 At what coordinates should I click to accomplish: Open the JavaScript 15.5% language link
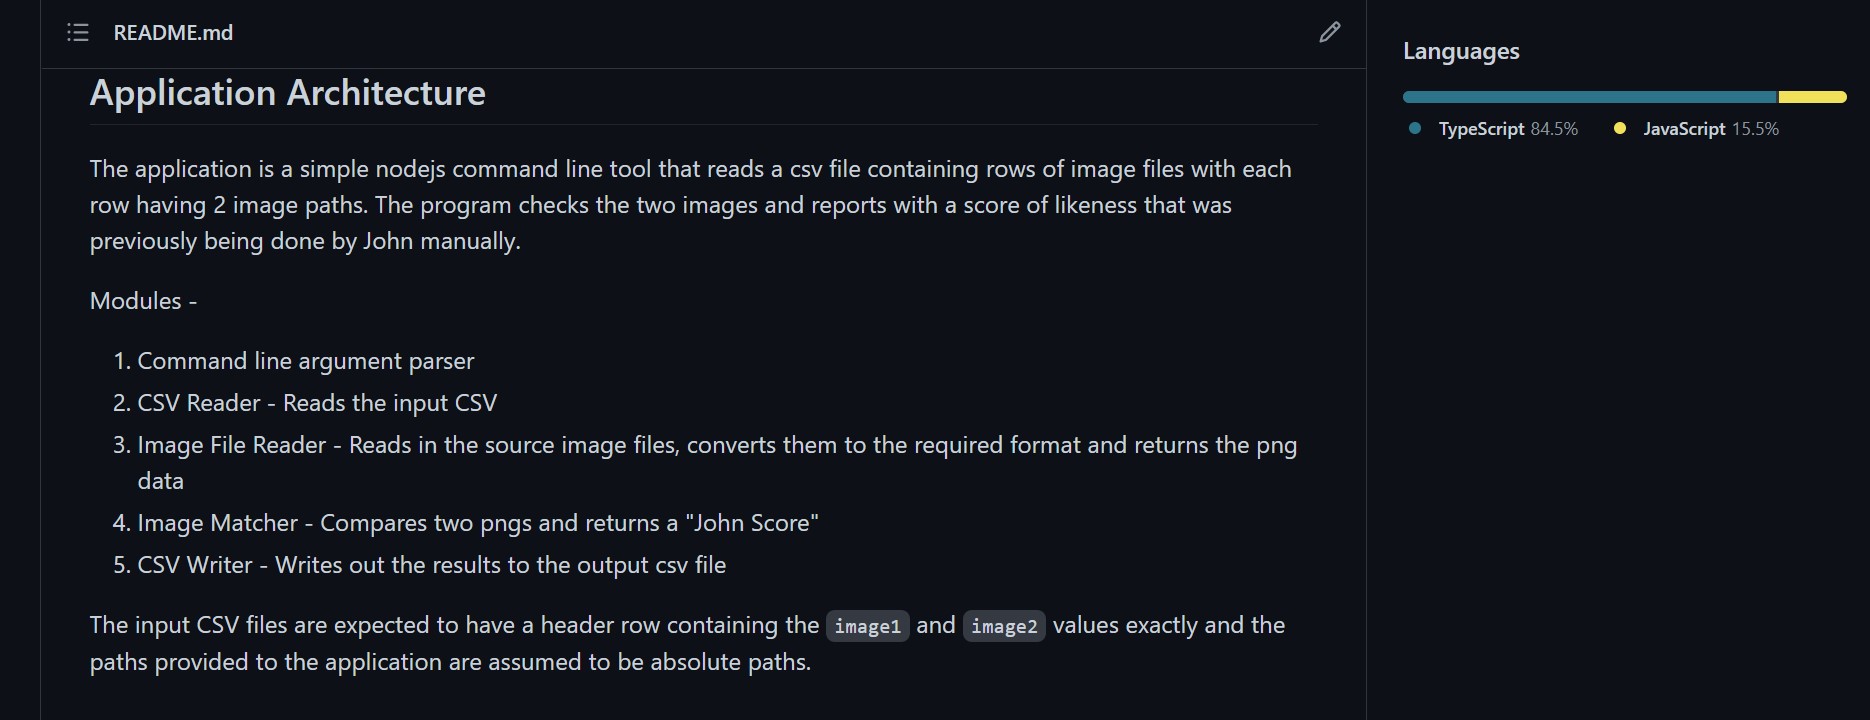tap(1710, 129)
